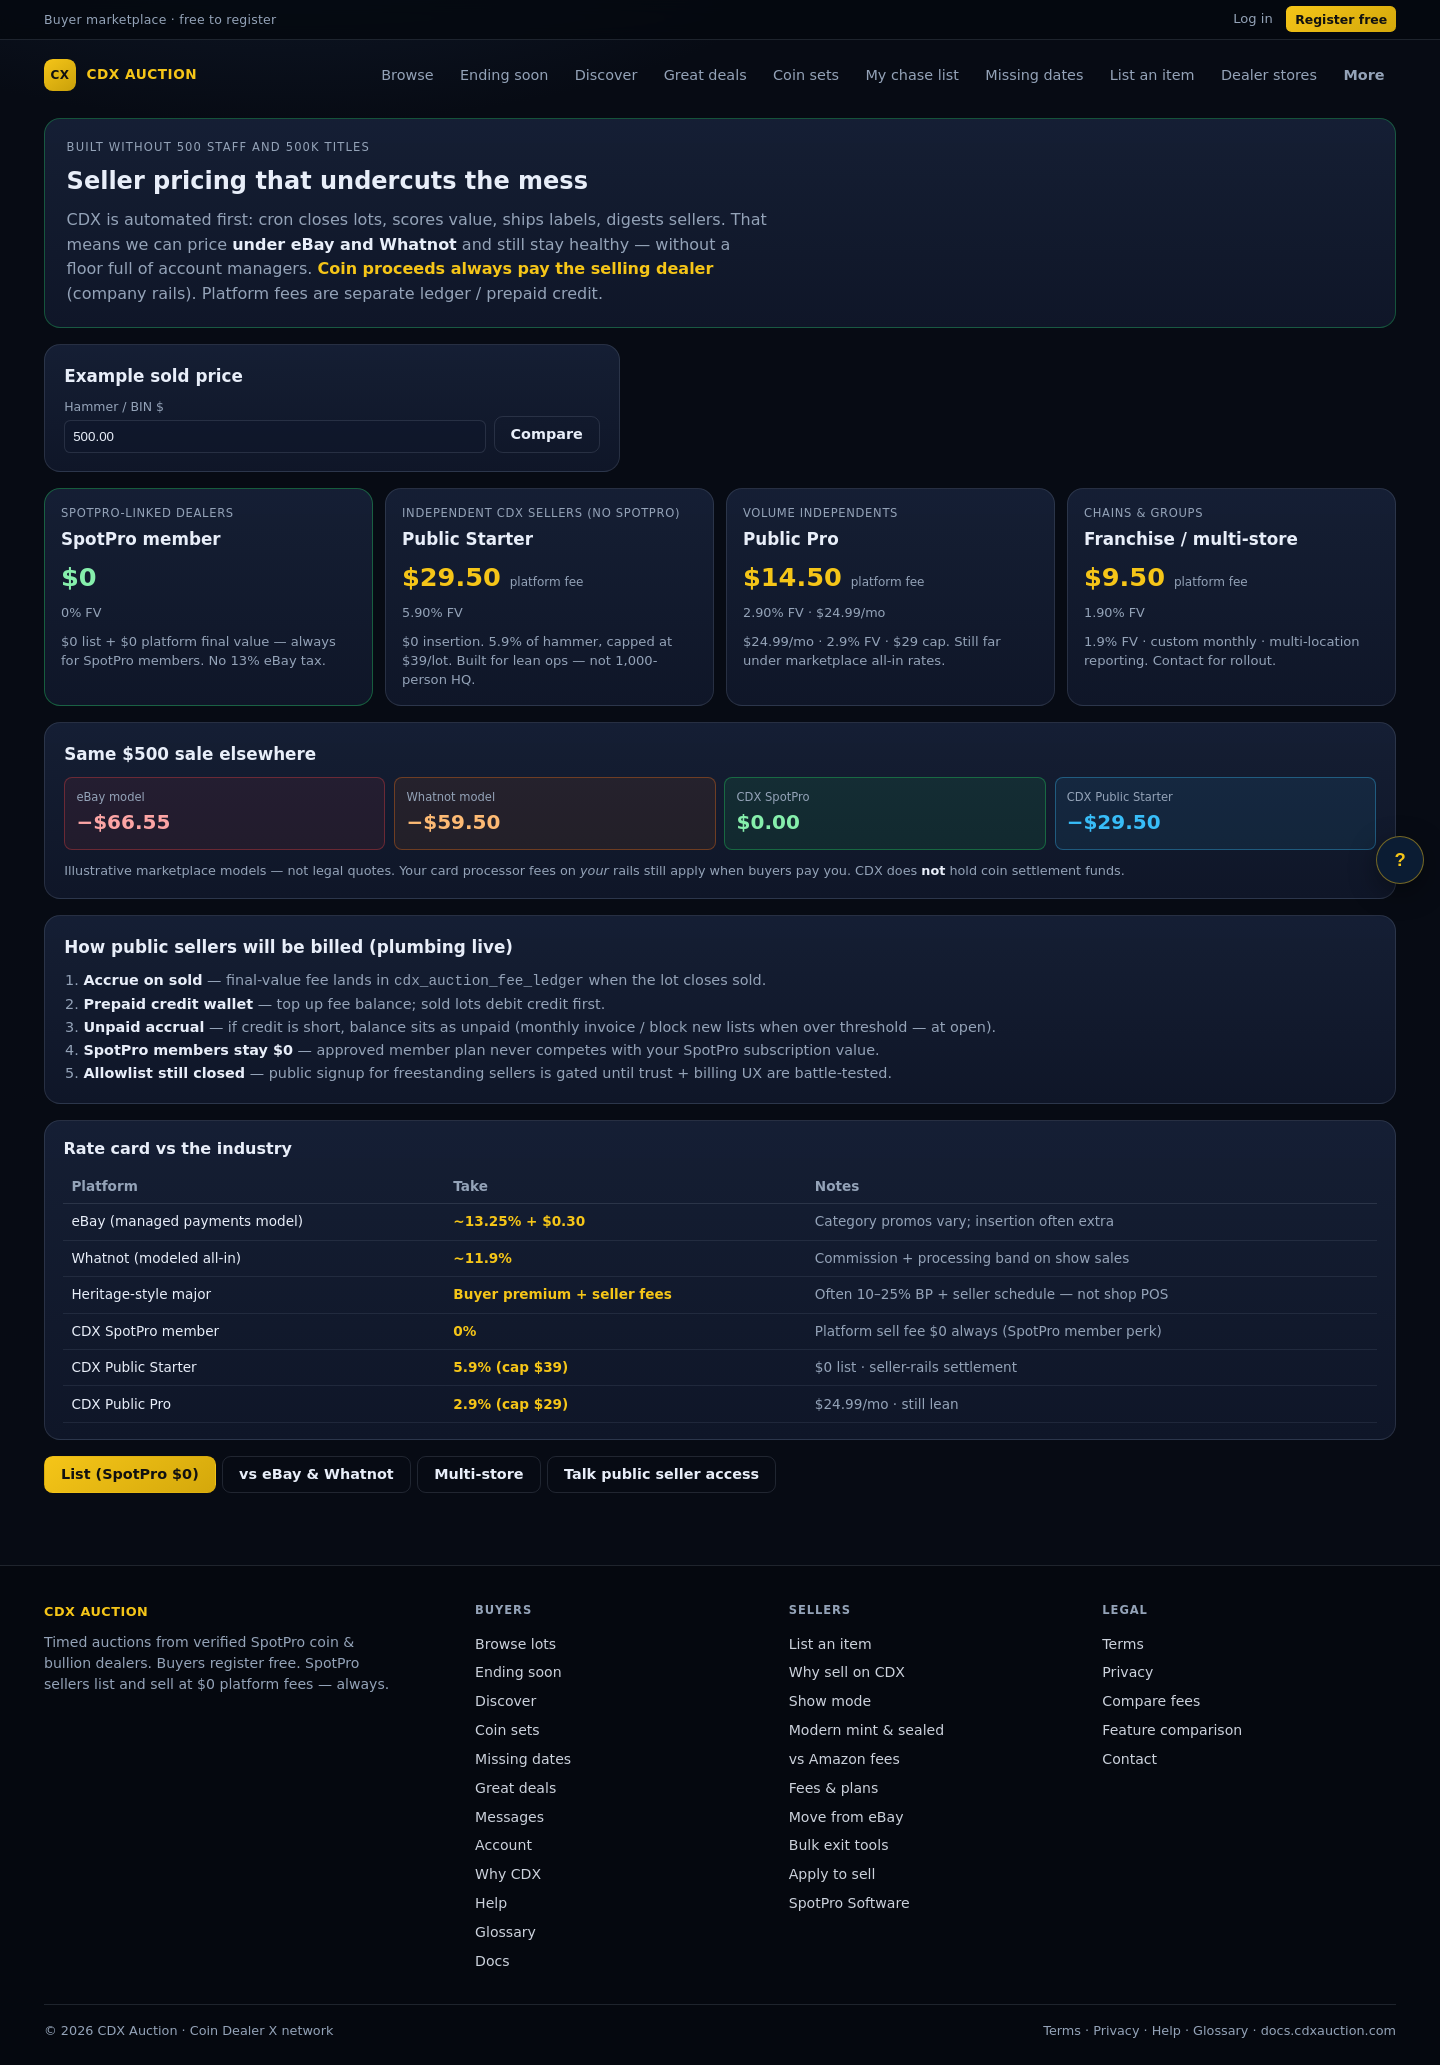Select Discover in the top navigation
The image size is (1440, 2065).
[606, 75]
